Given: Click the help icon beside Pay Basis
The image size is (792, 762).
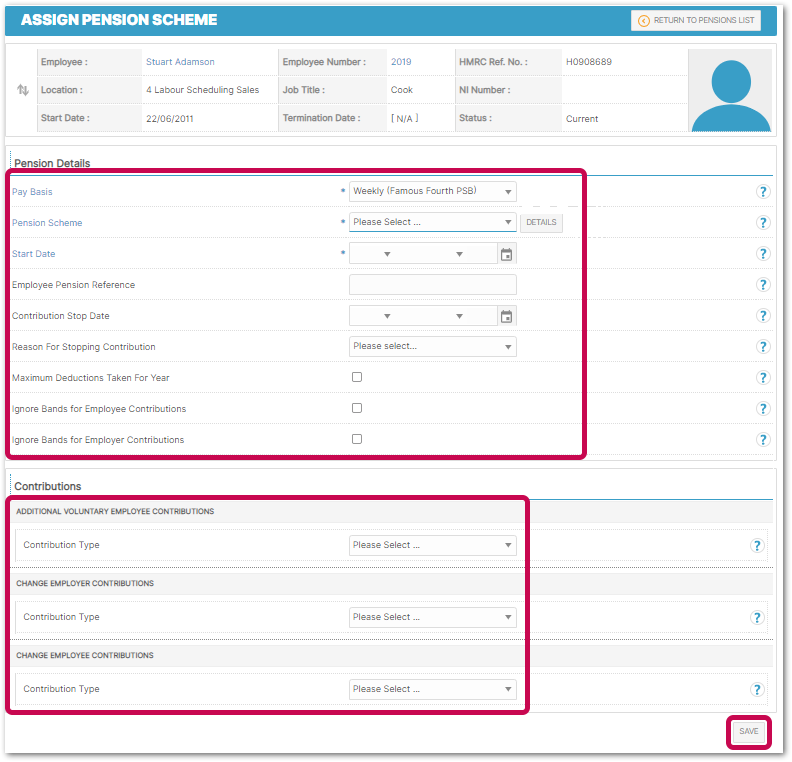Looking at the screenshot, I should pos(763,192).
